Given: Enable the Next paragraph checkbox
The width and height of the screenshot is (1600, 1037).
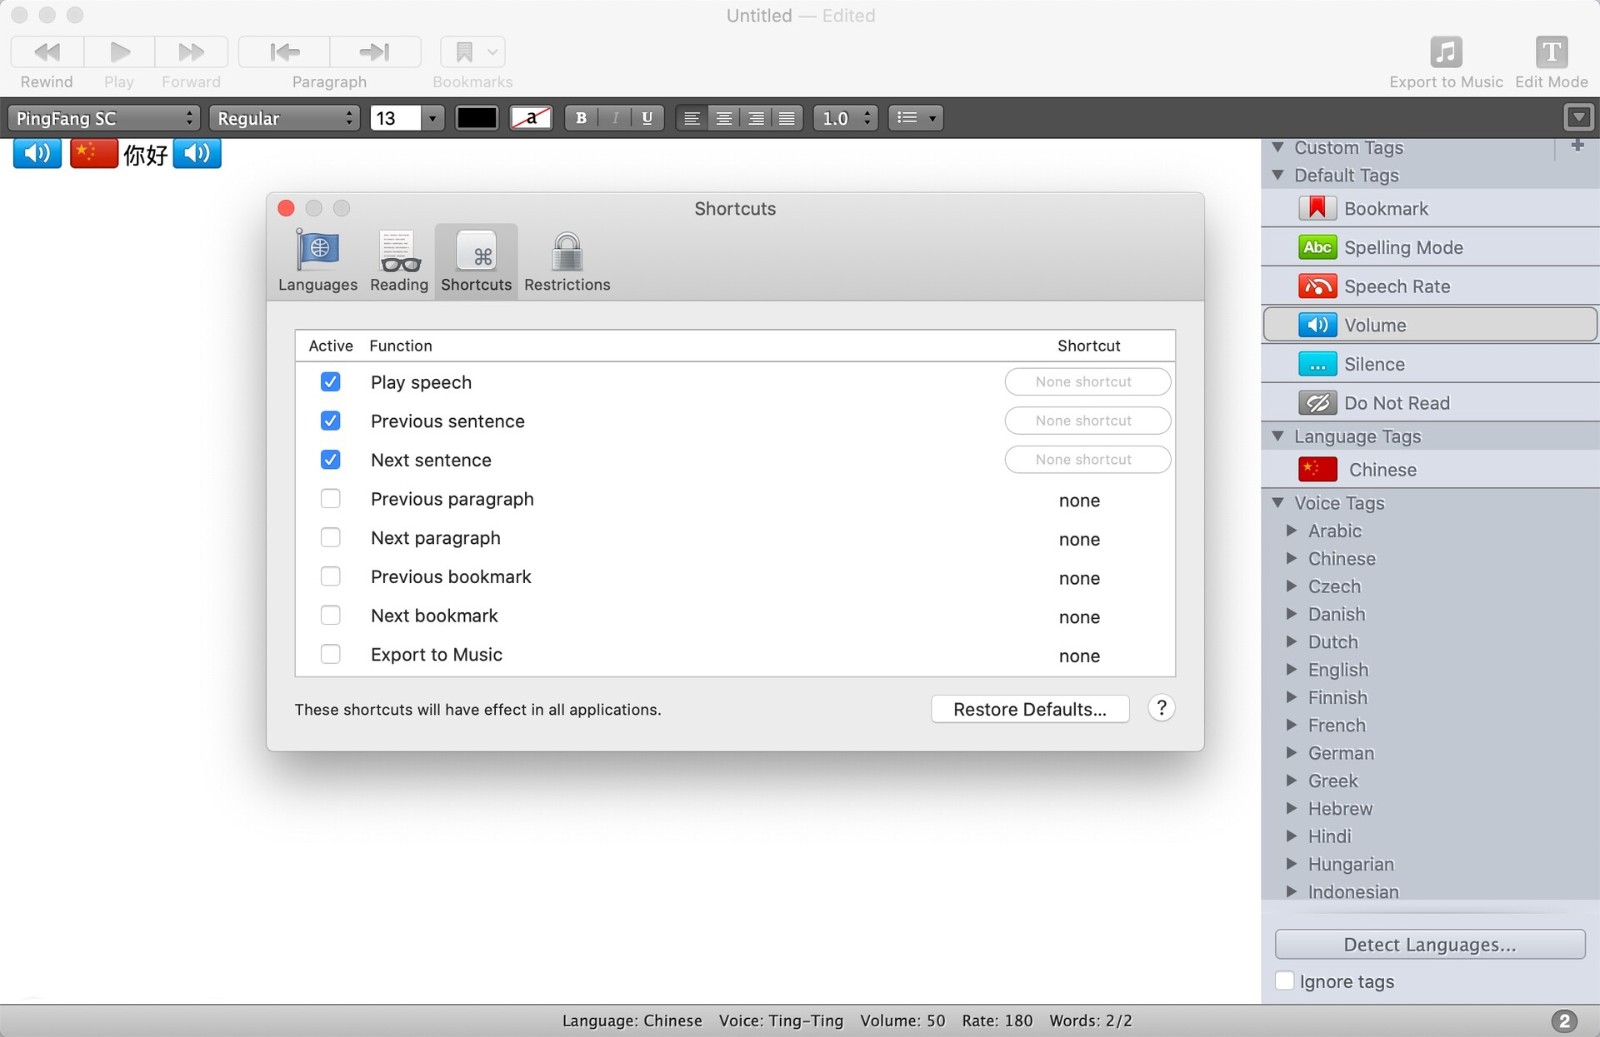Looking at the screenshot, I should [x=331, y=538].
